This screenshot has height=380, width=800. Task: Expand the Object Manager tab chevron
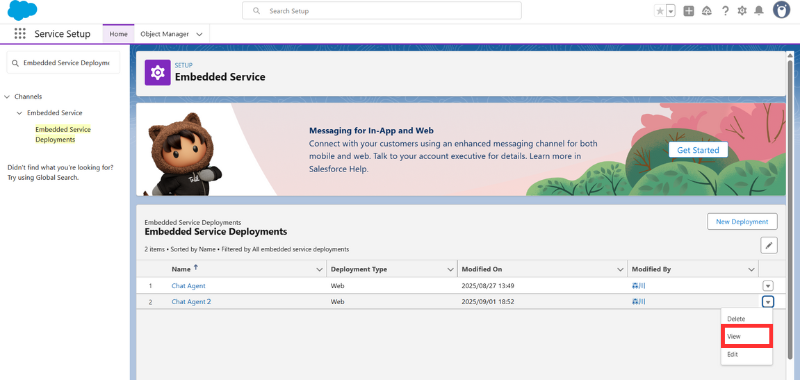199,34
